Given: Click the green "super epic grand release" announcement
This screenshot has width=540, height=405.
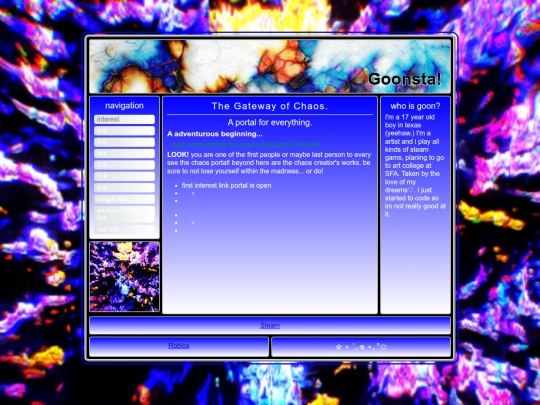Looking at the screenshot, I should (247, 144).
